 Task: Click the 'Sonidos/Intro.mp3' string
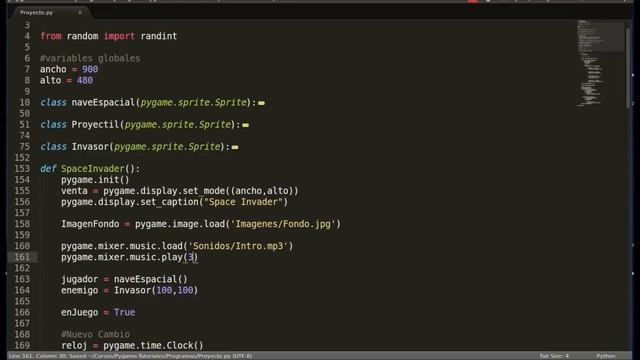point(238,246)
